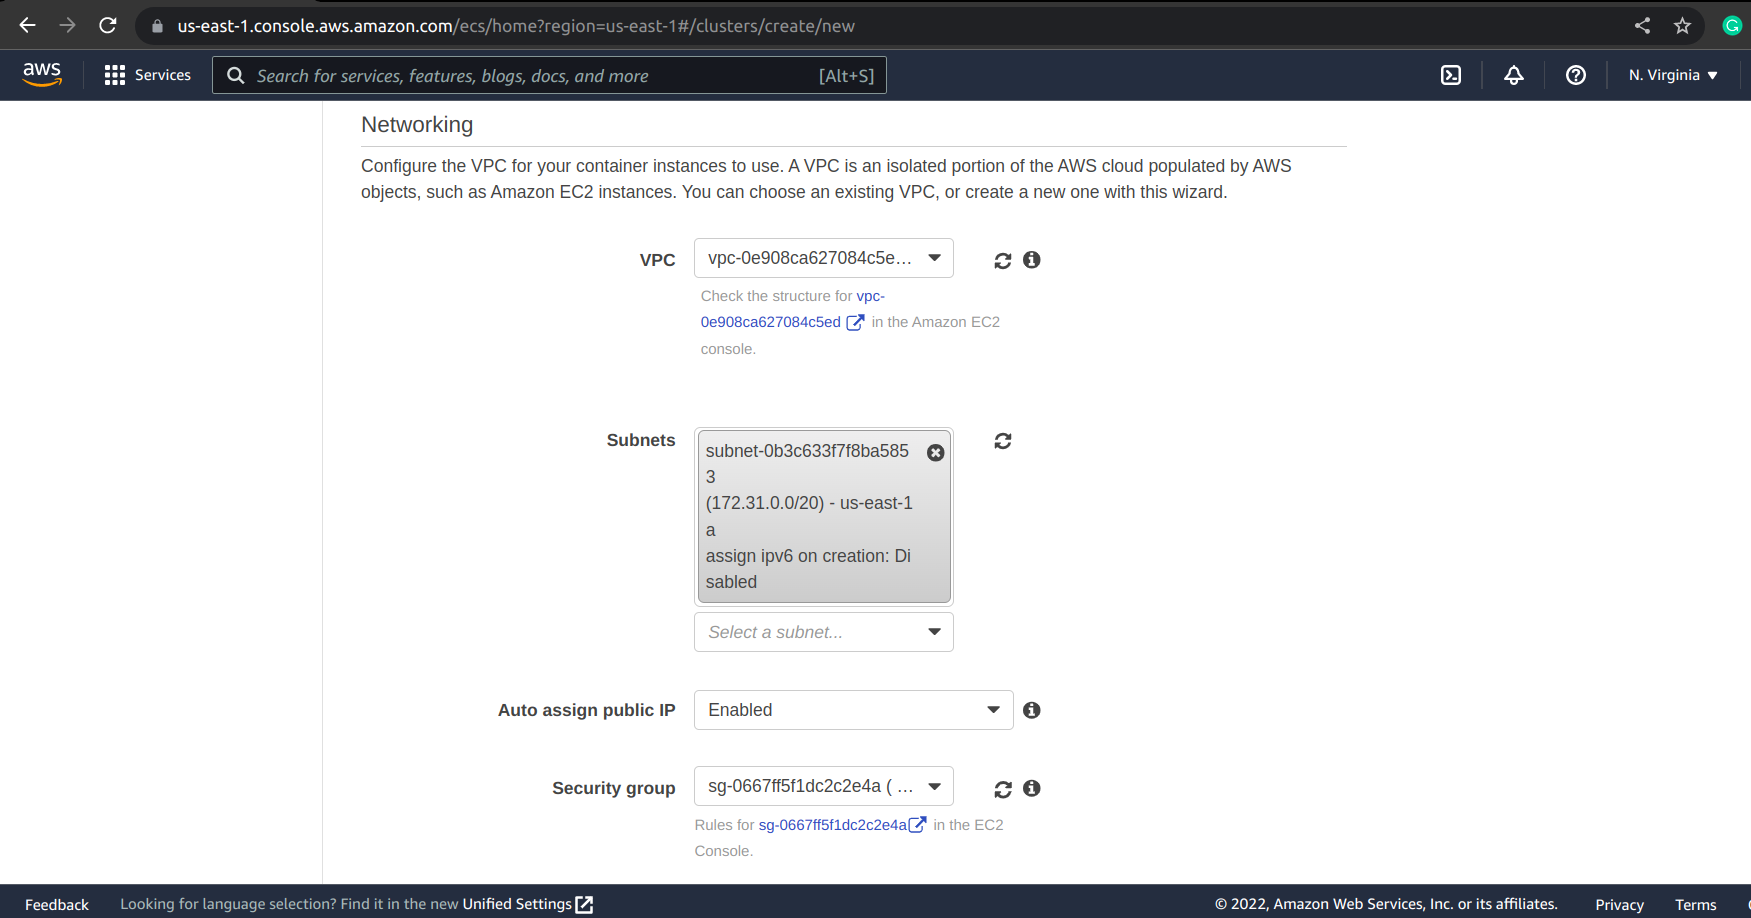This screenshot has width=1751, height=918.
Task: Expand the Security group dropdown
Action: pos(823,786)
